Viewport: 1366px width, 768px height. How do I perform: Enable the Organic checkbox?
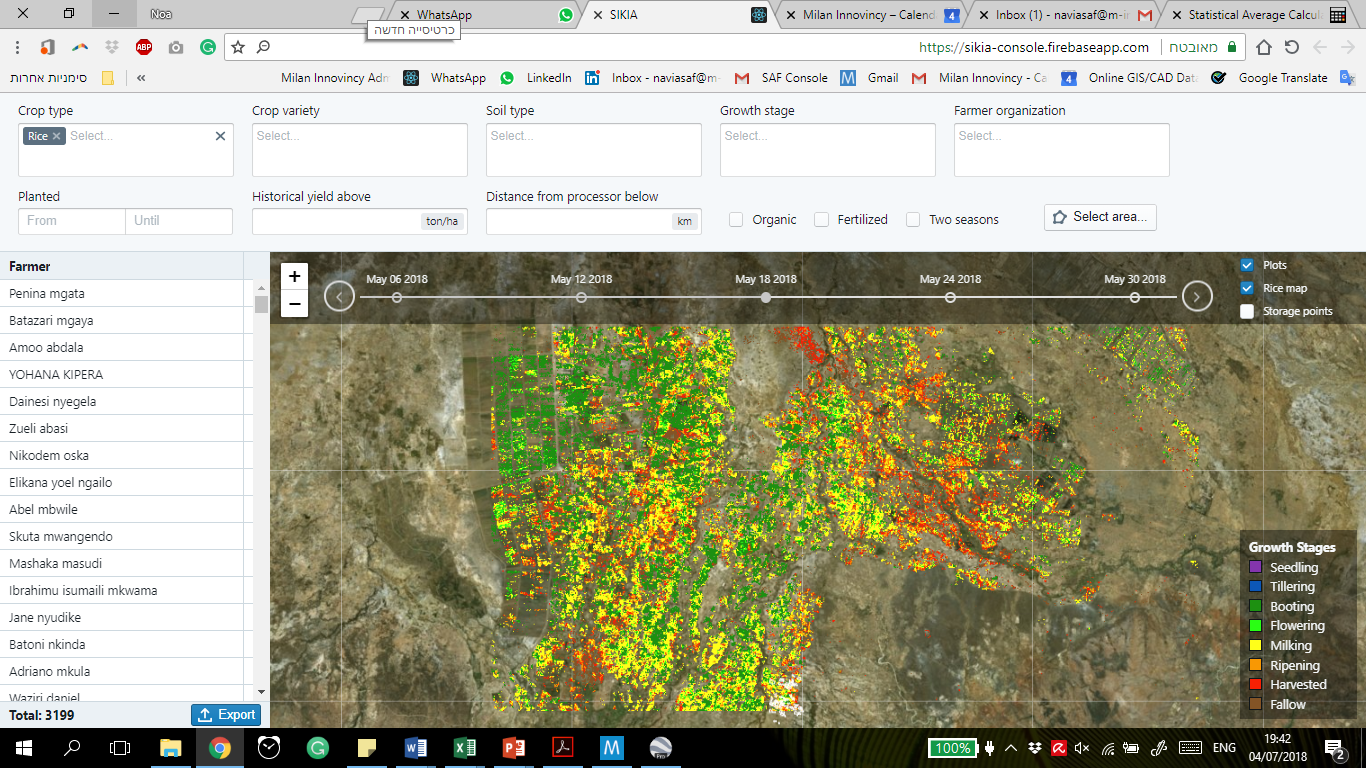(736, 220)
